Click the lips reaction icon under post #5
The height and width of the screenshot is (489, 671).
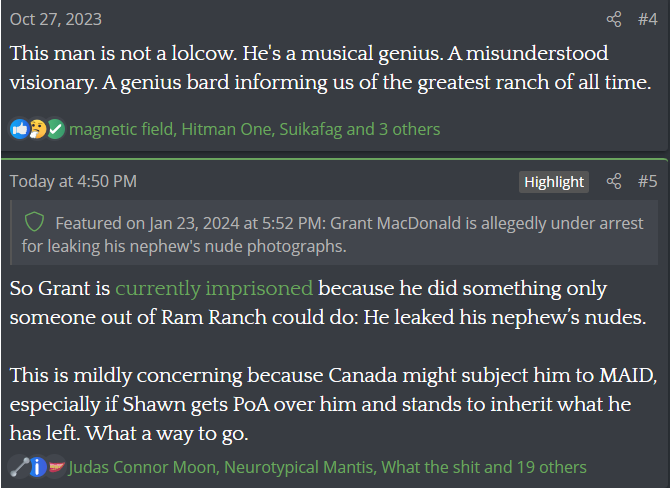pos(56,467)
